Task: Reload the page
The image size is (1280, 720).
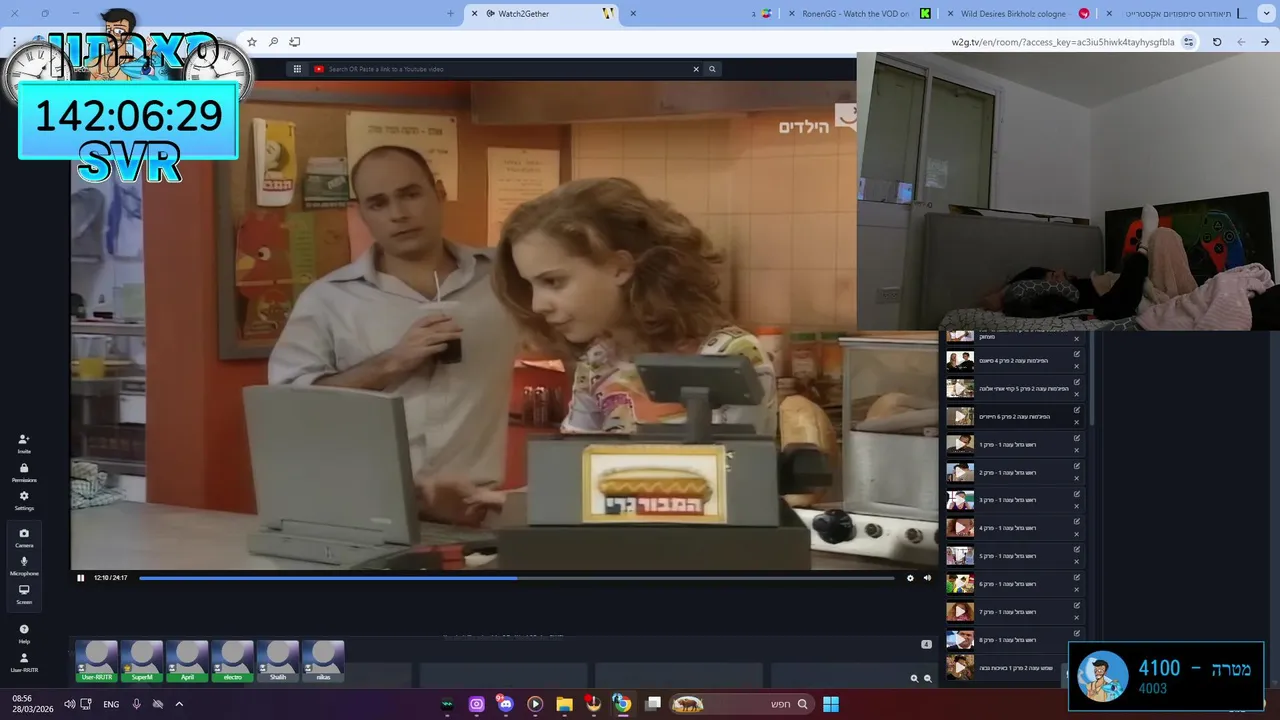Action: pyautogui.click(x=1217, y=42)
